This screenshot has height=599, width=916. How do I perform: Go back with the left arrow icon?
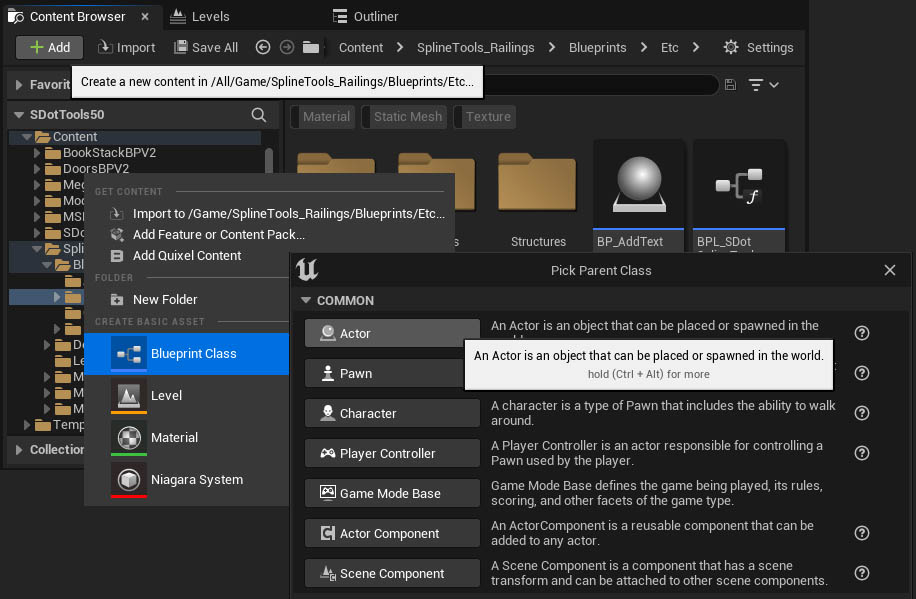(x=263, y=47)
